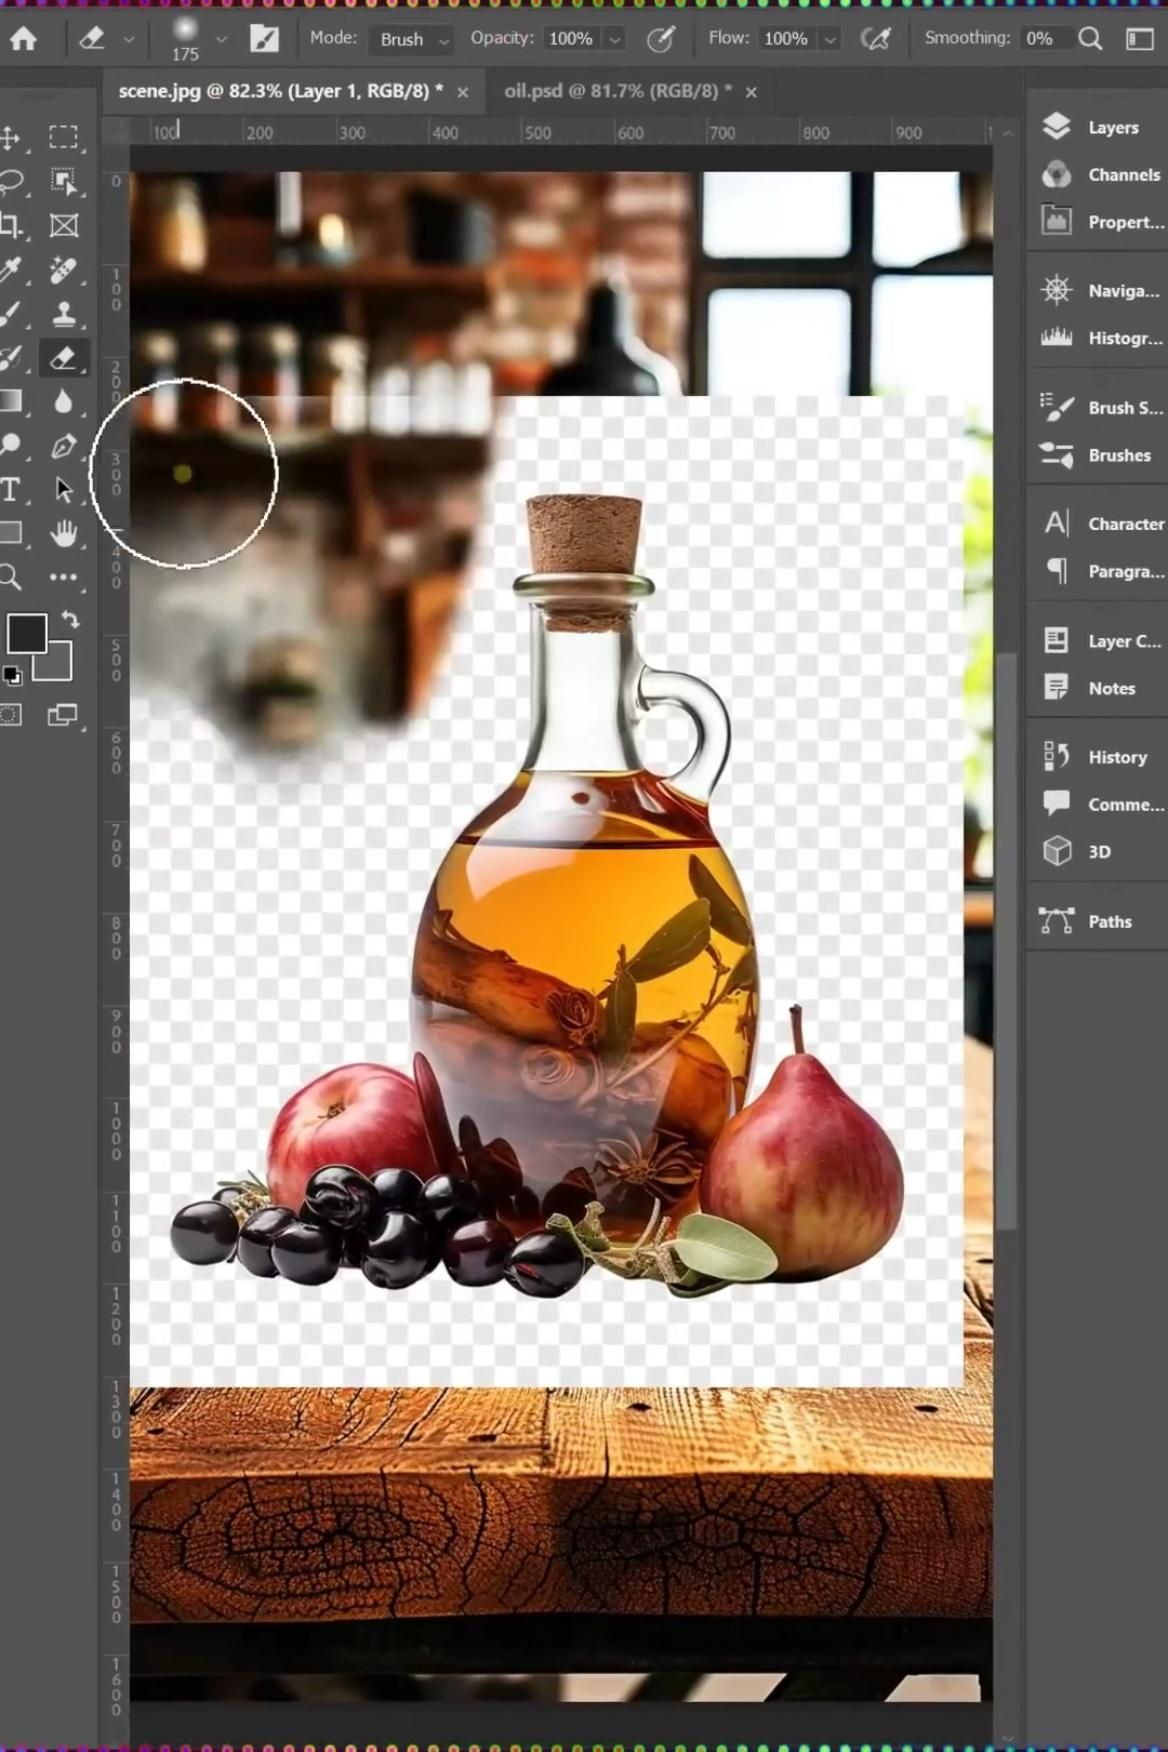
Task: Open the Brushes panel
Action: (x=1097, y=455)
